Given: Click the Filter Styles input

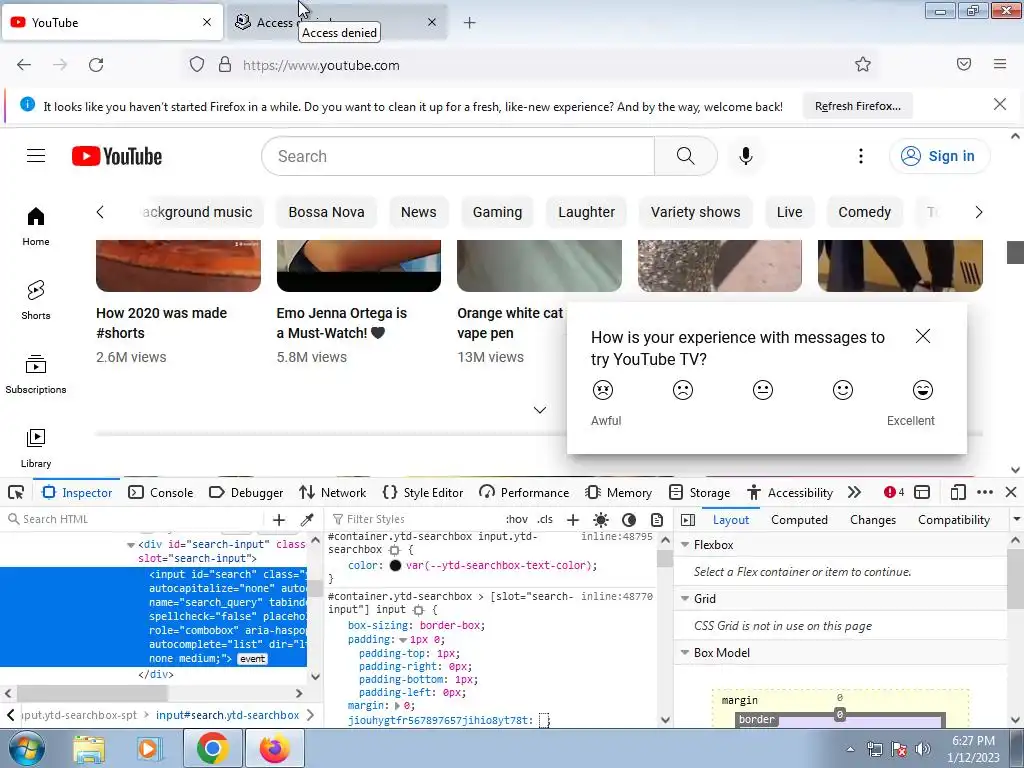Looking at the screenshot, I should (413, 519).
